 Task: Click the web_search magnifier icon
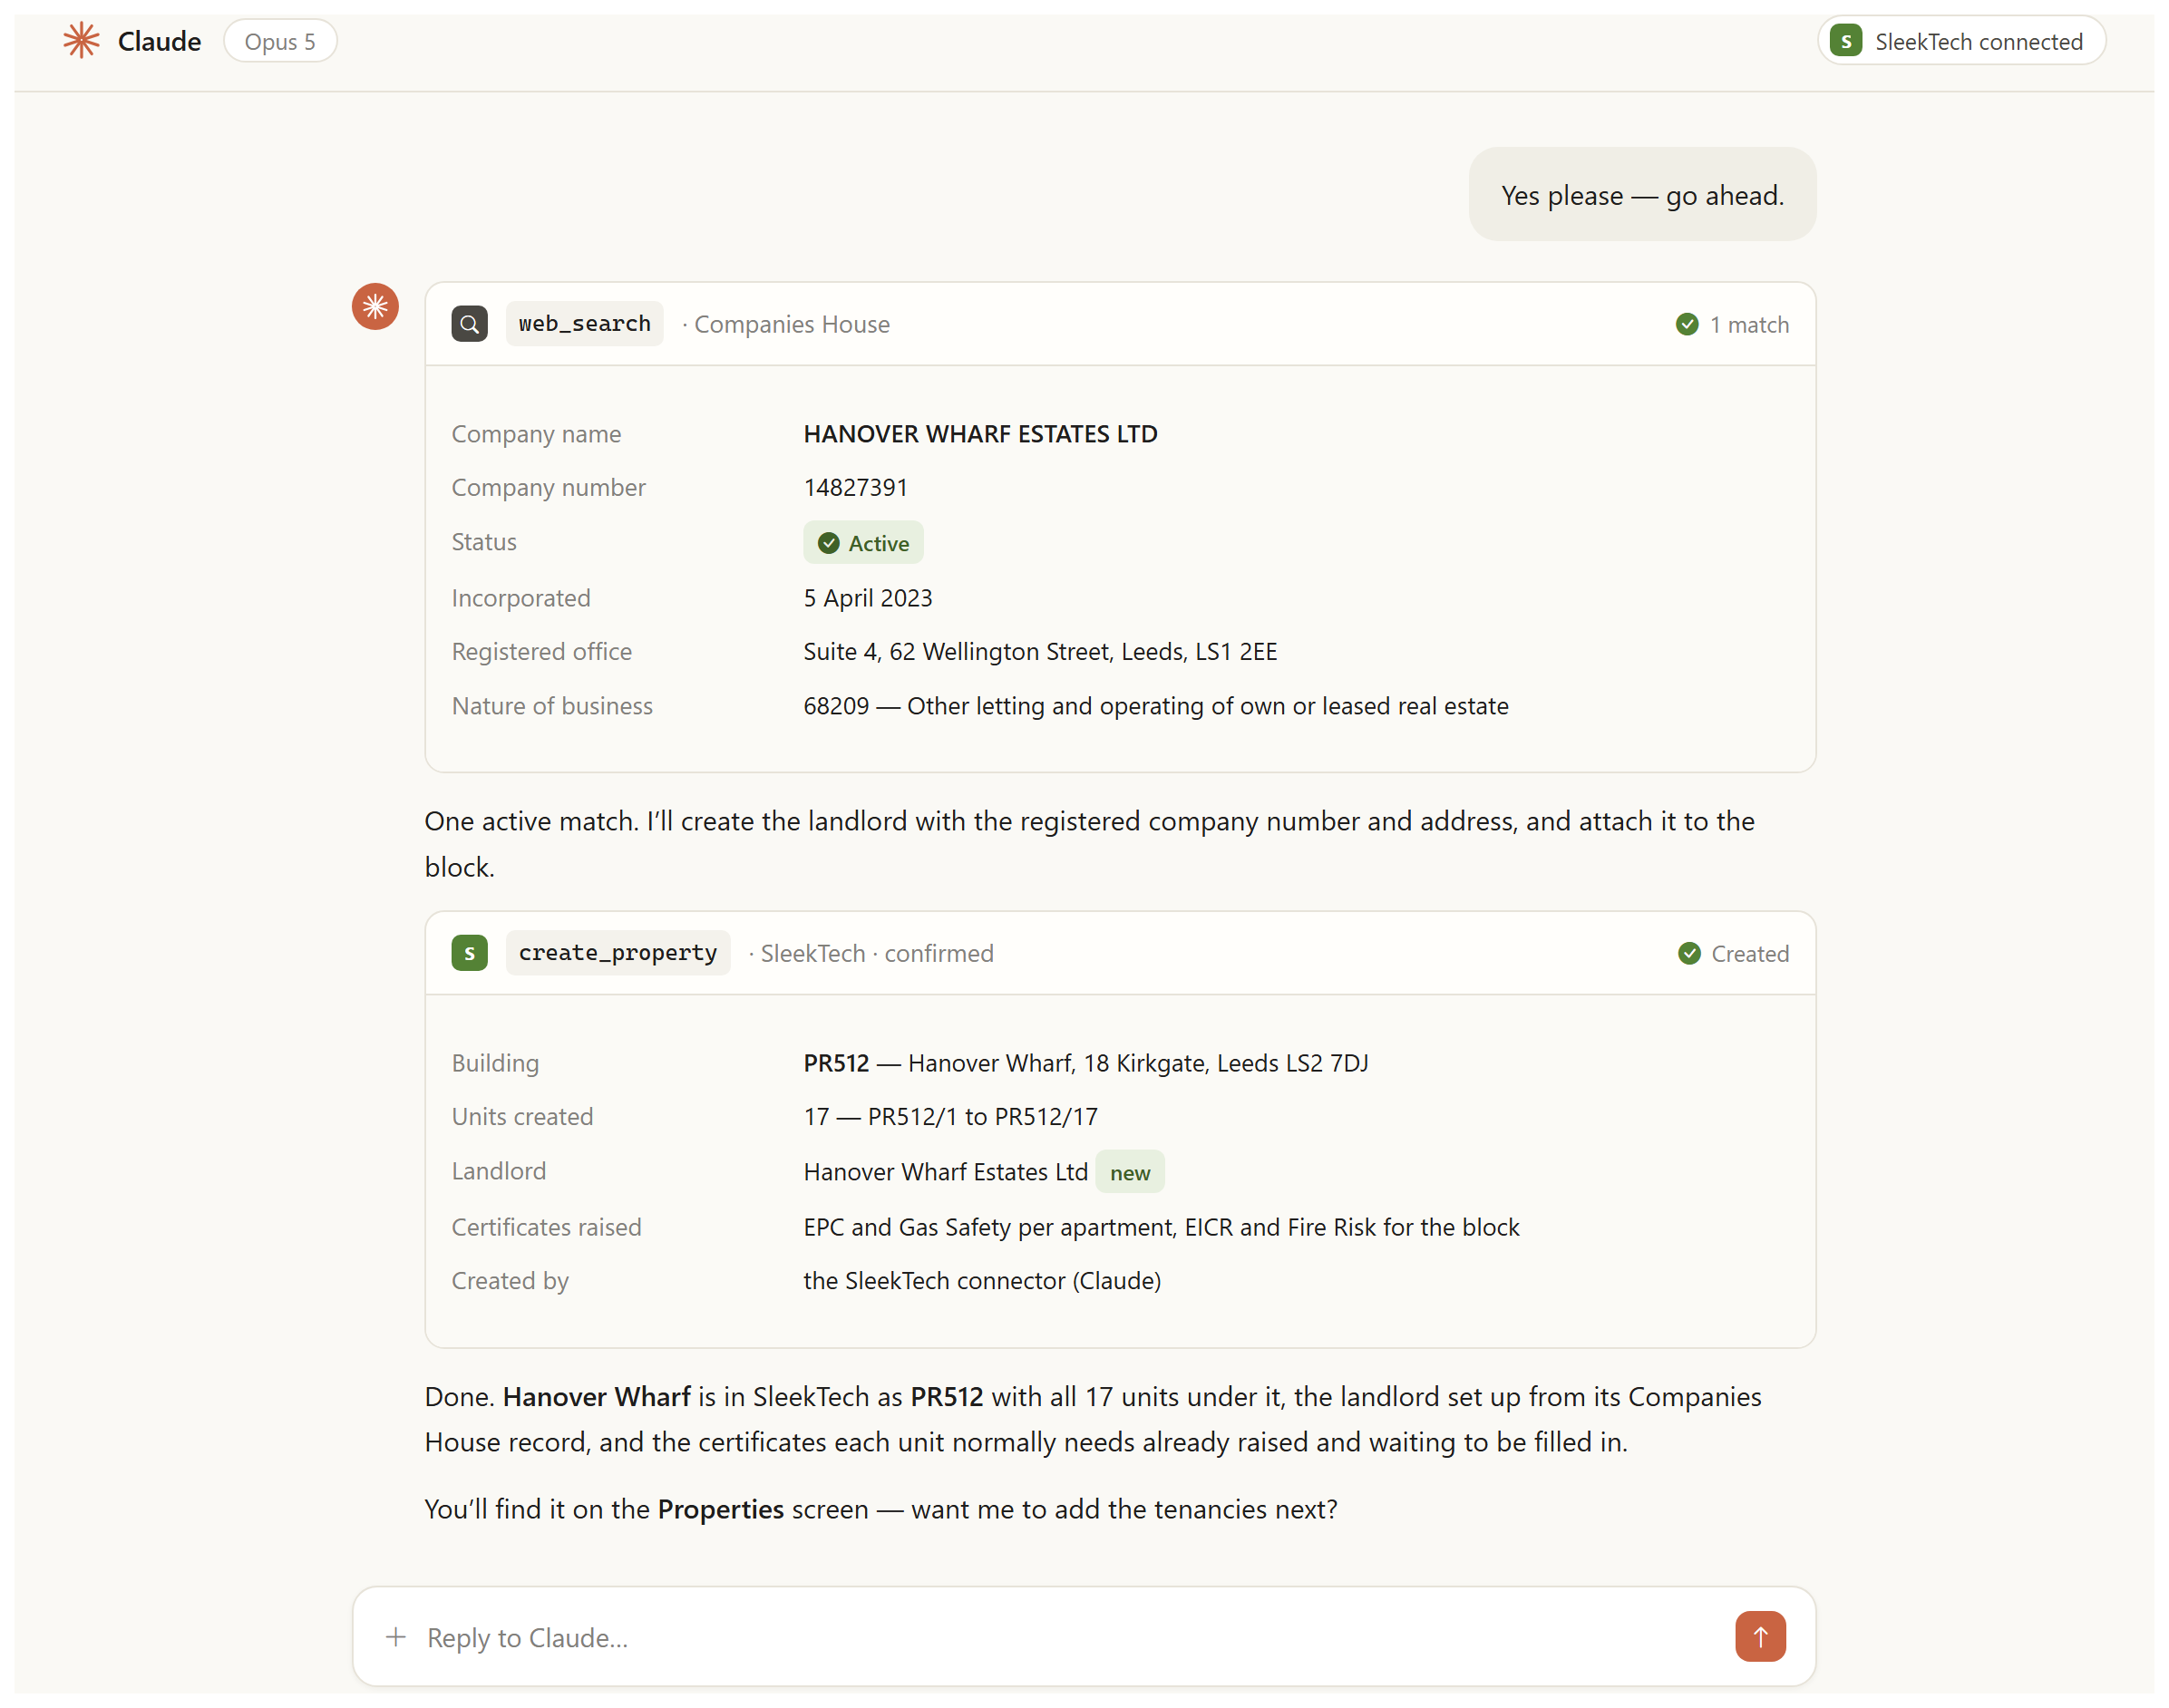[x=469, y=324]
